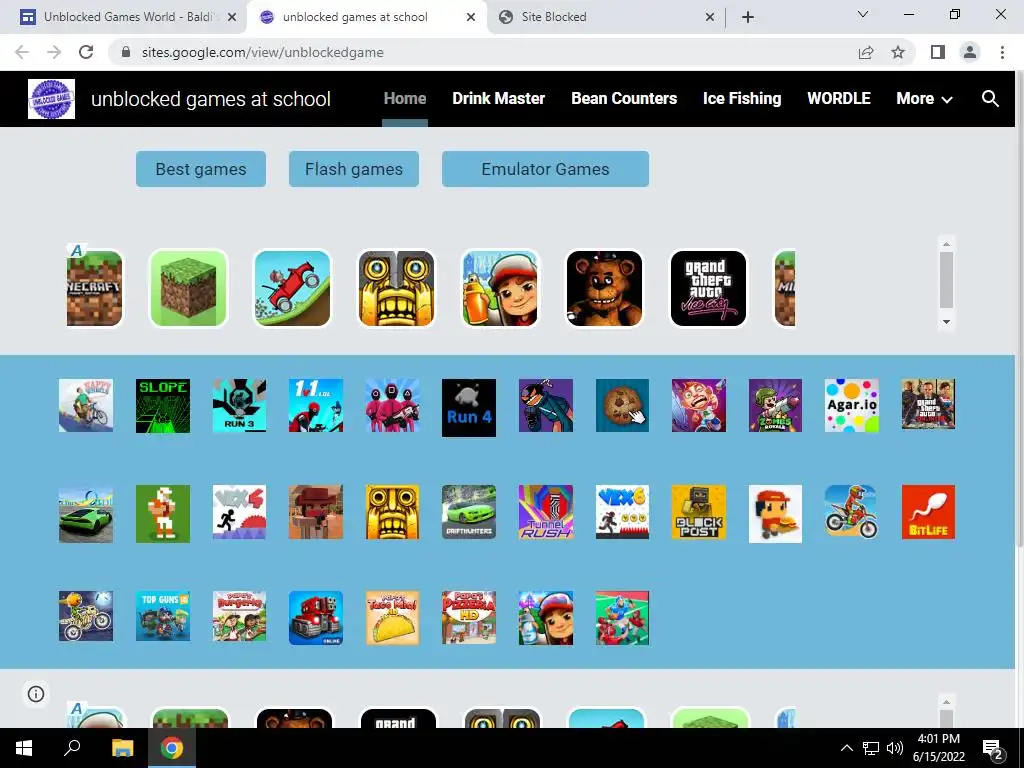
Task: Open the Moto X3M dirt bike icon
Action: point(852,512)
